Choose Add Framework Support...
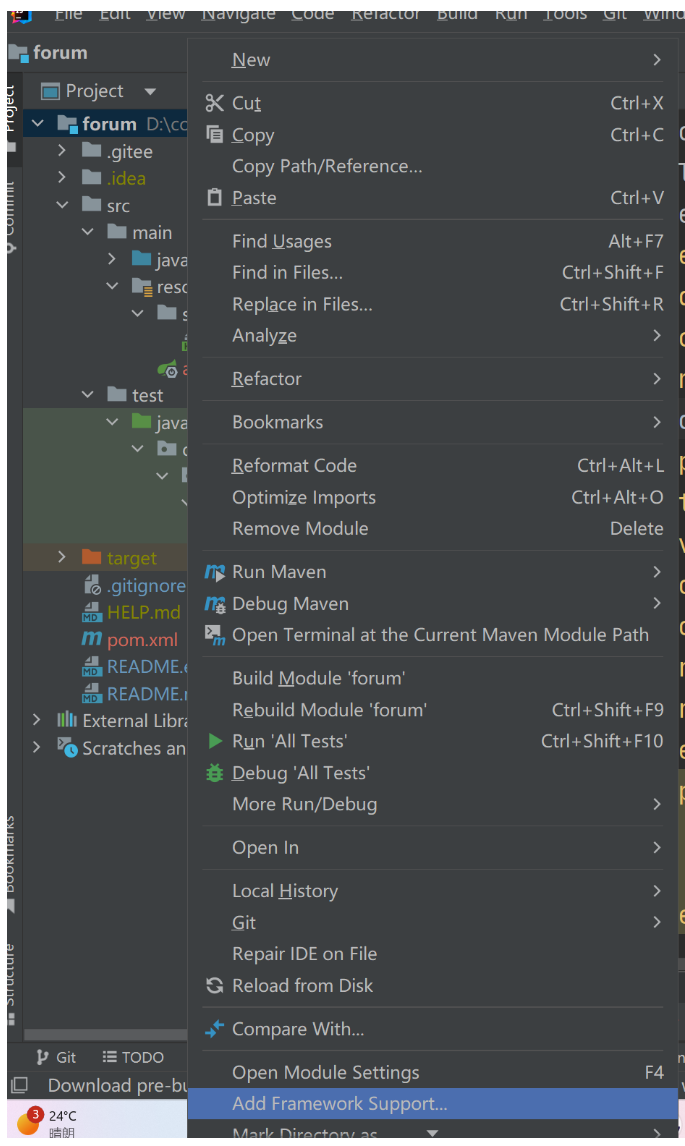 coord(433,1104)
